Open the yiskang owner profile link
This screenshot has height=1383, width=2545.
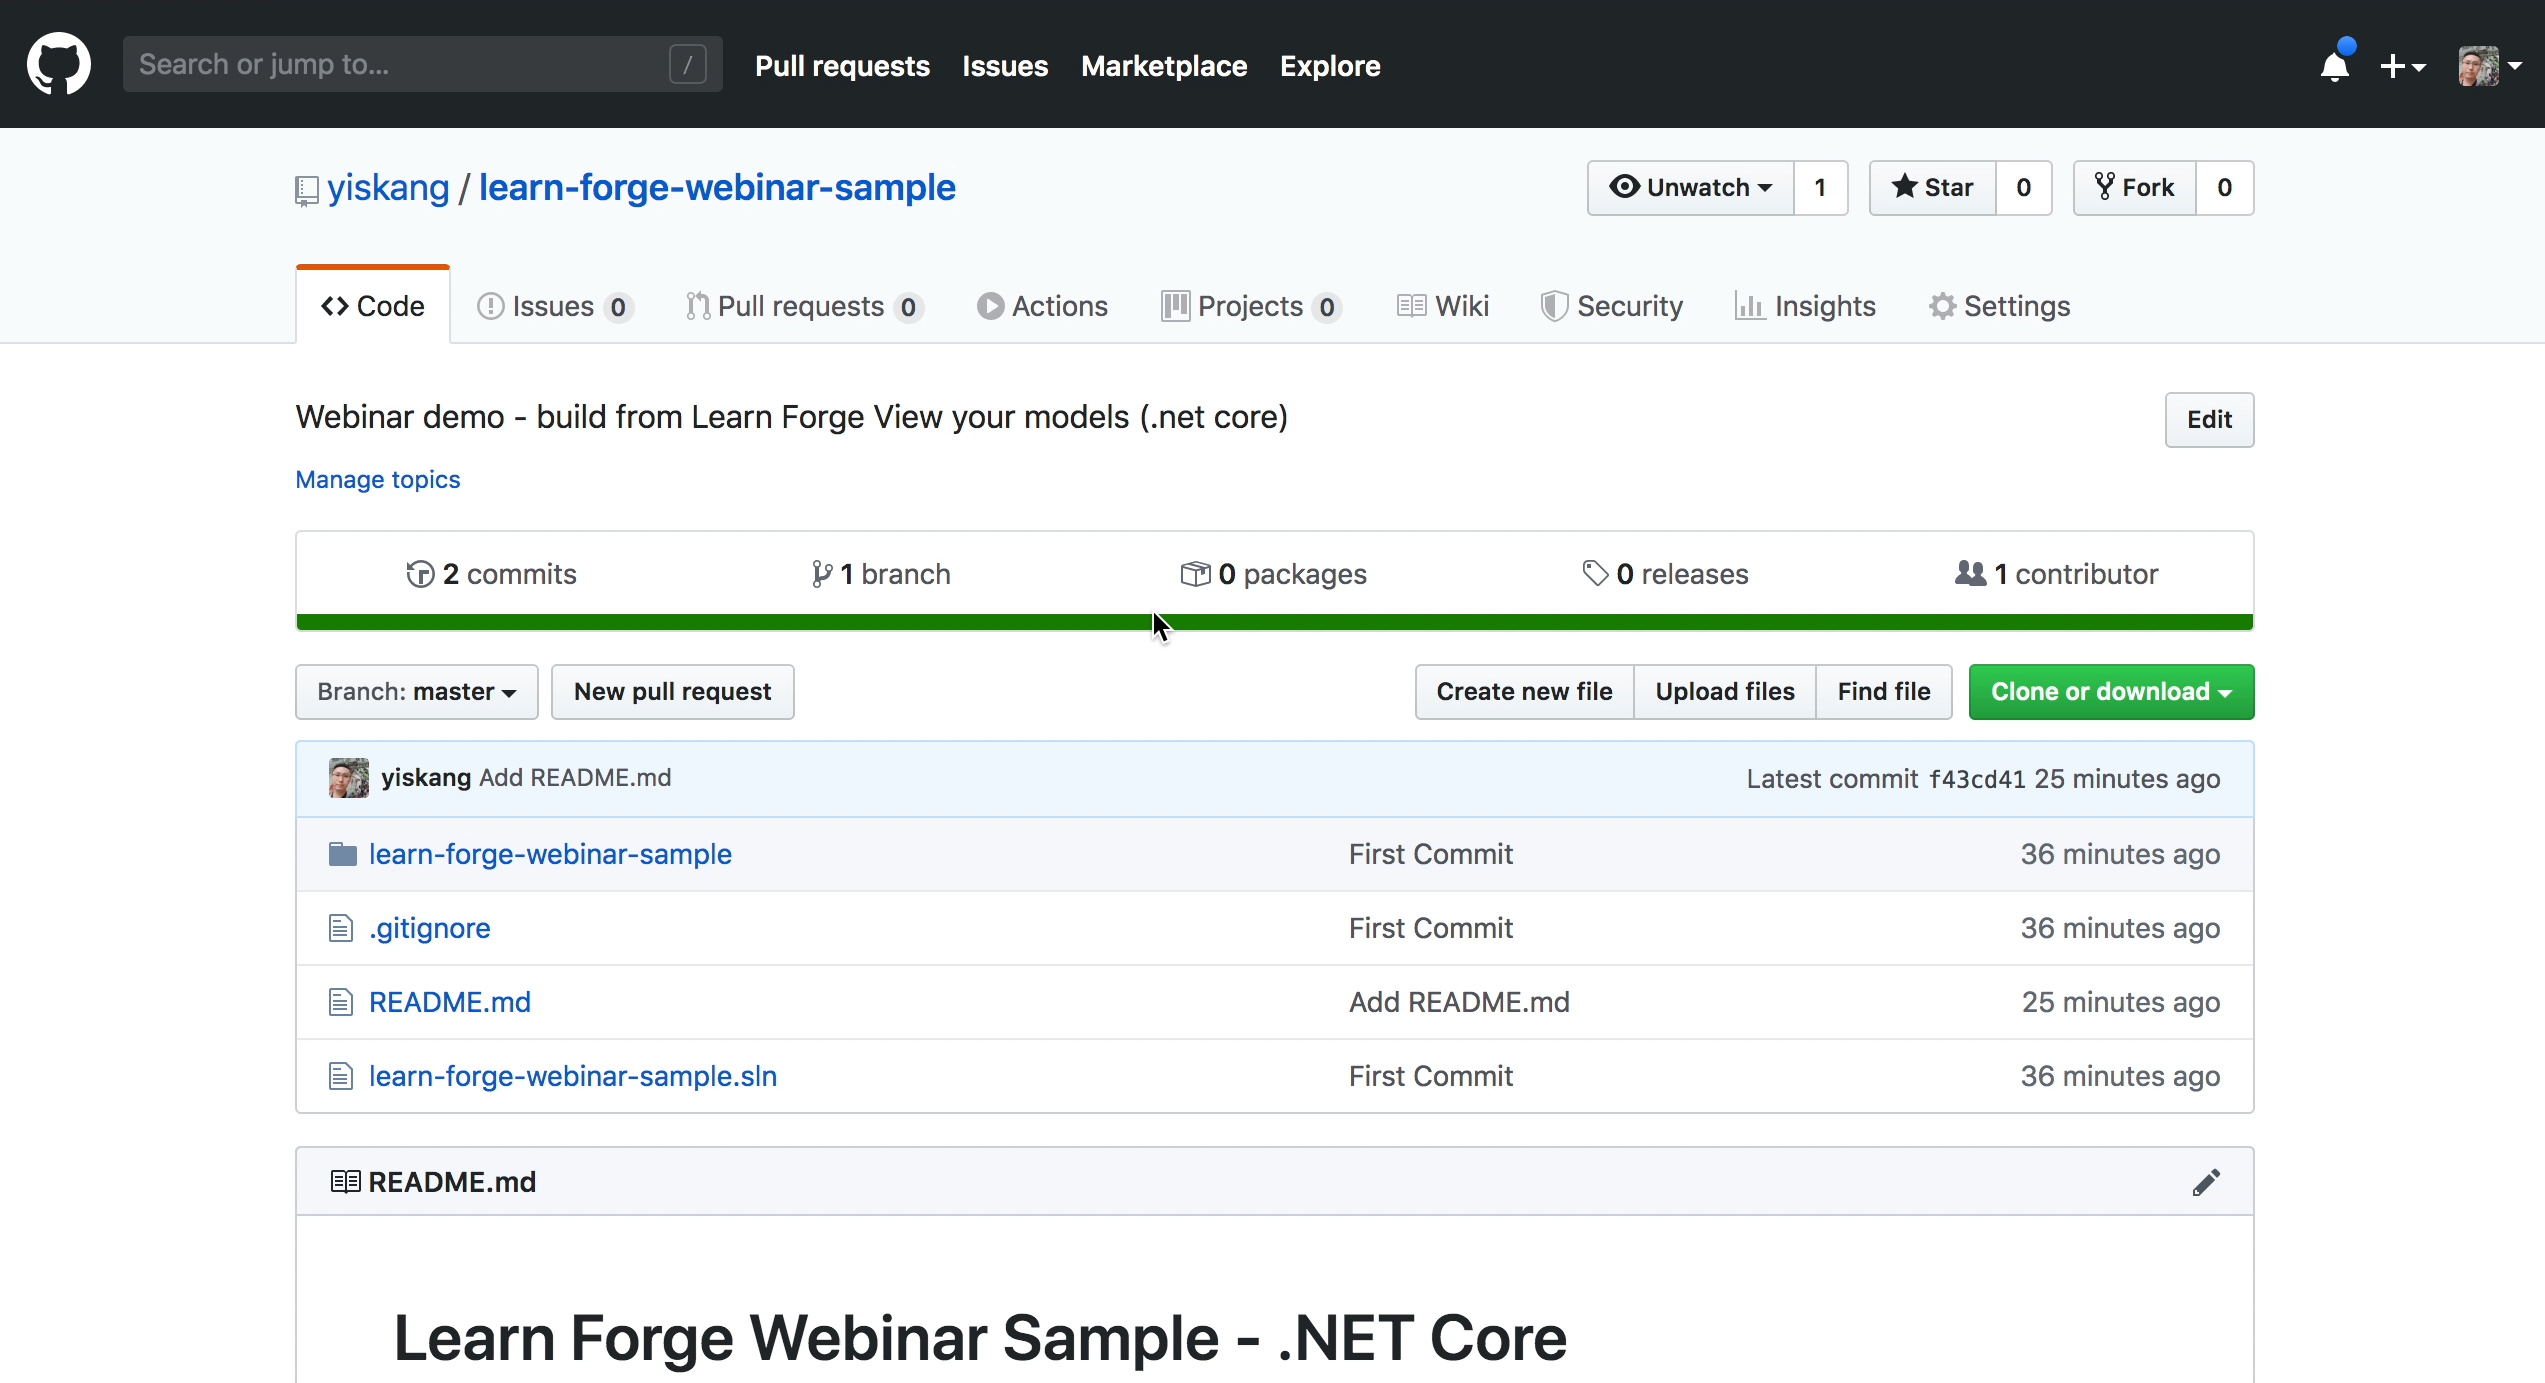(x=388, y=187)
